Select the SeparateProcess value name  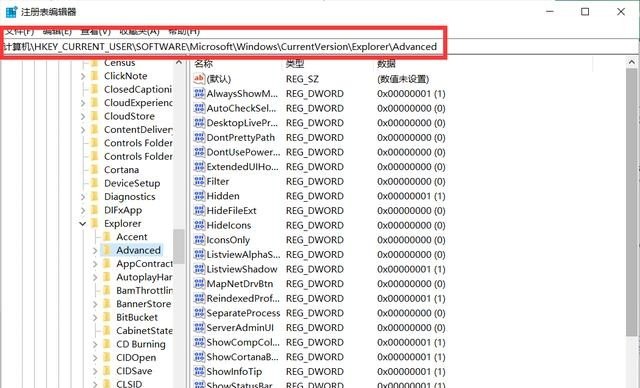tap(243, 313)
